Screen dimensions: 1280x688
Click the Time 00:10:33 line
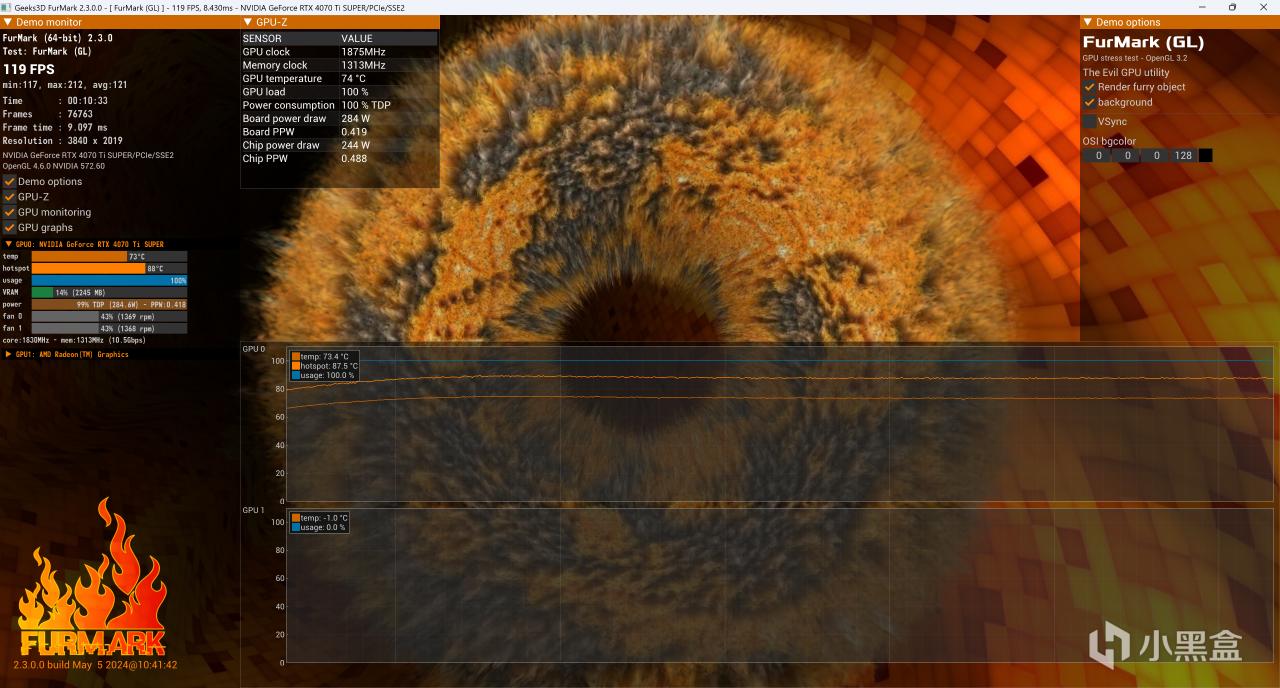pyautogui.click(x=55, y=101)
